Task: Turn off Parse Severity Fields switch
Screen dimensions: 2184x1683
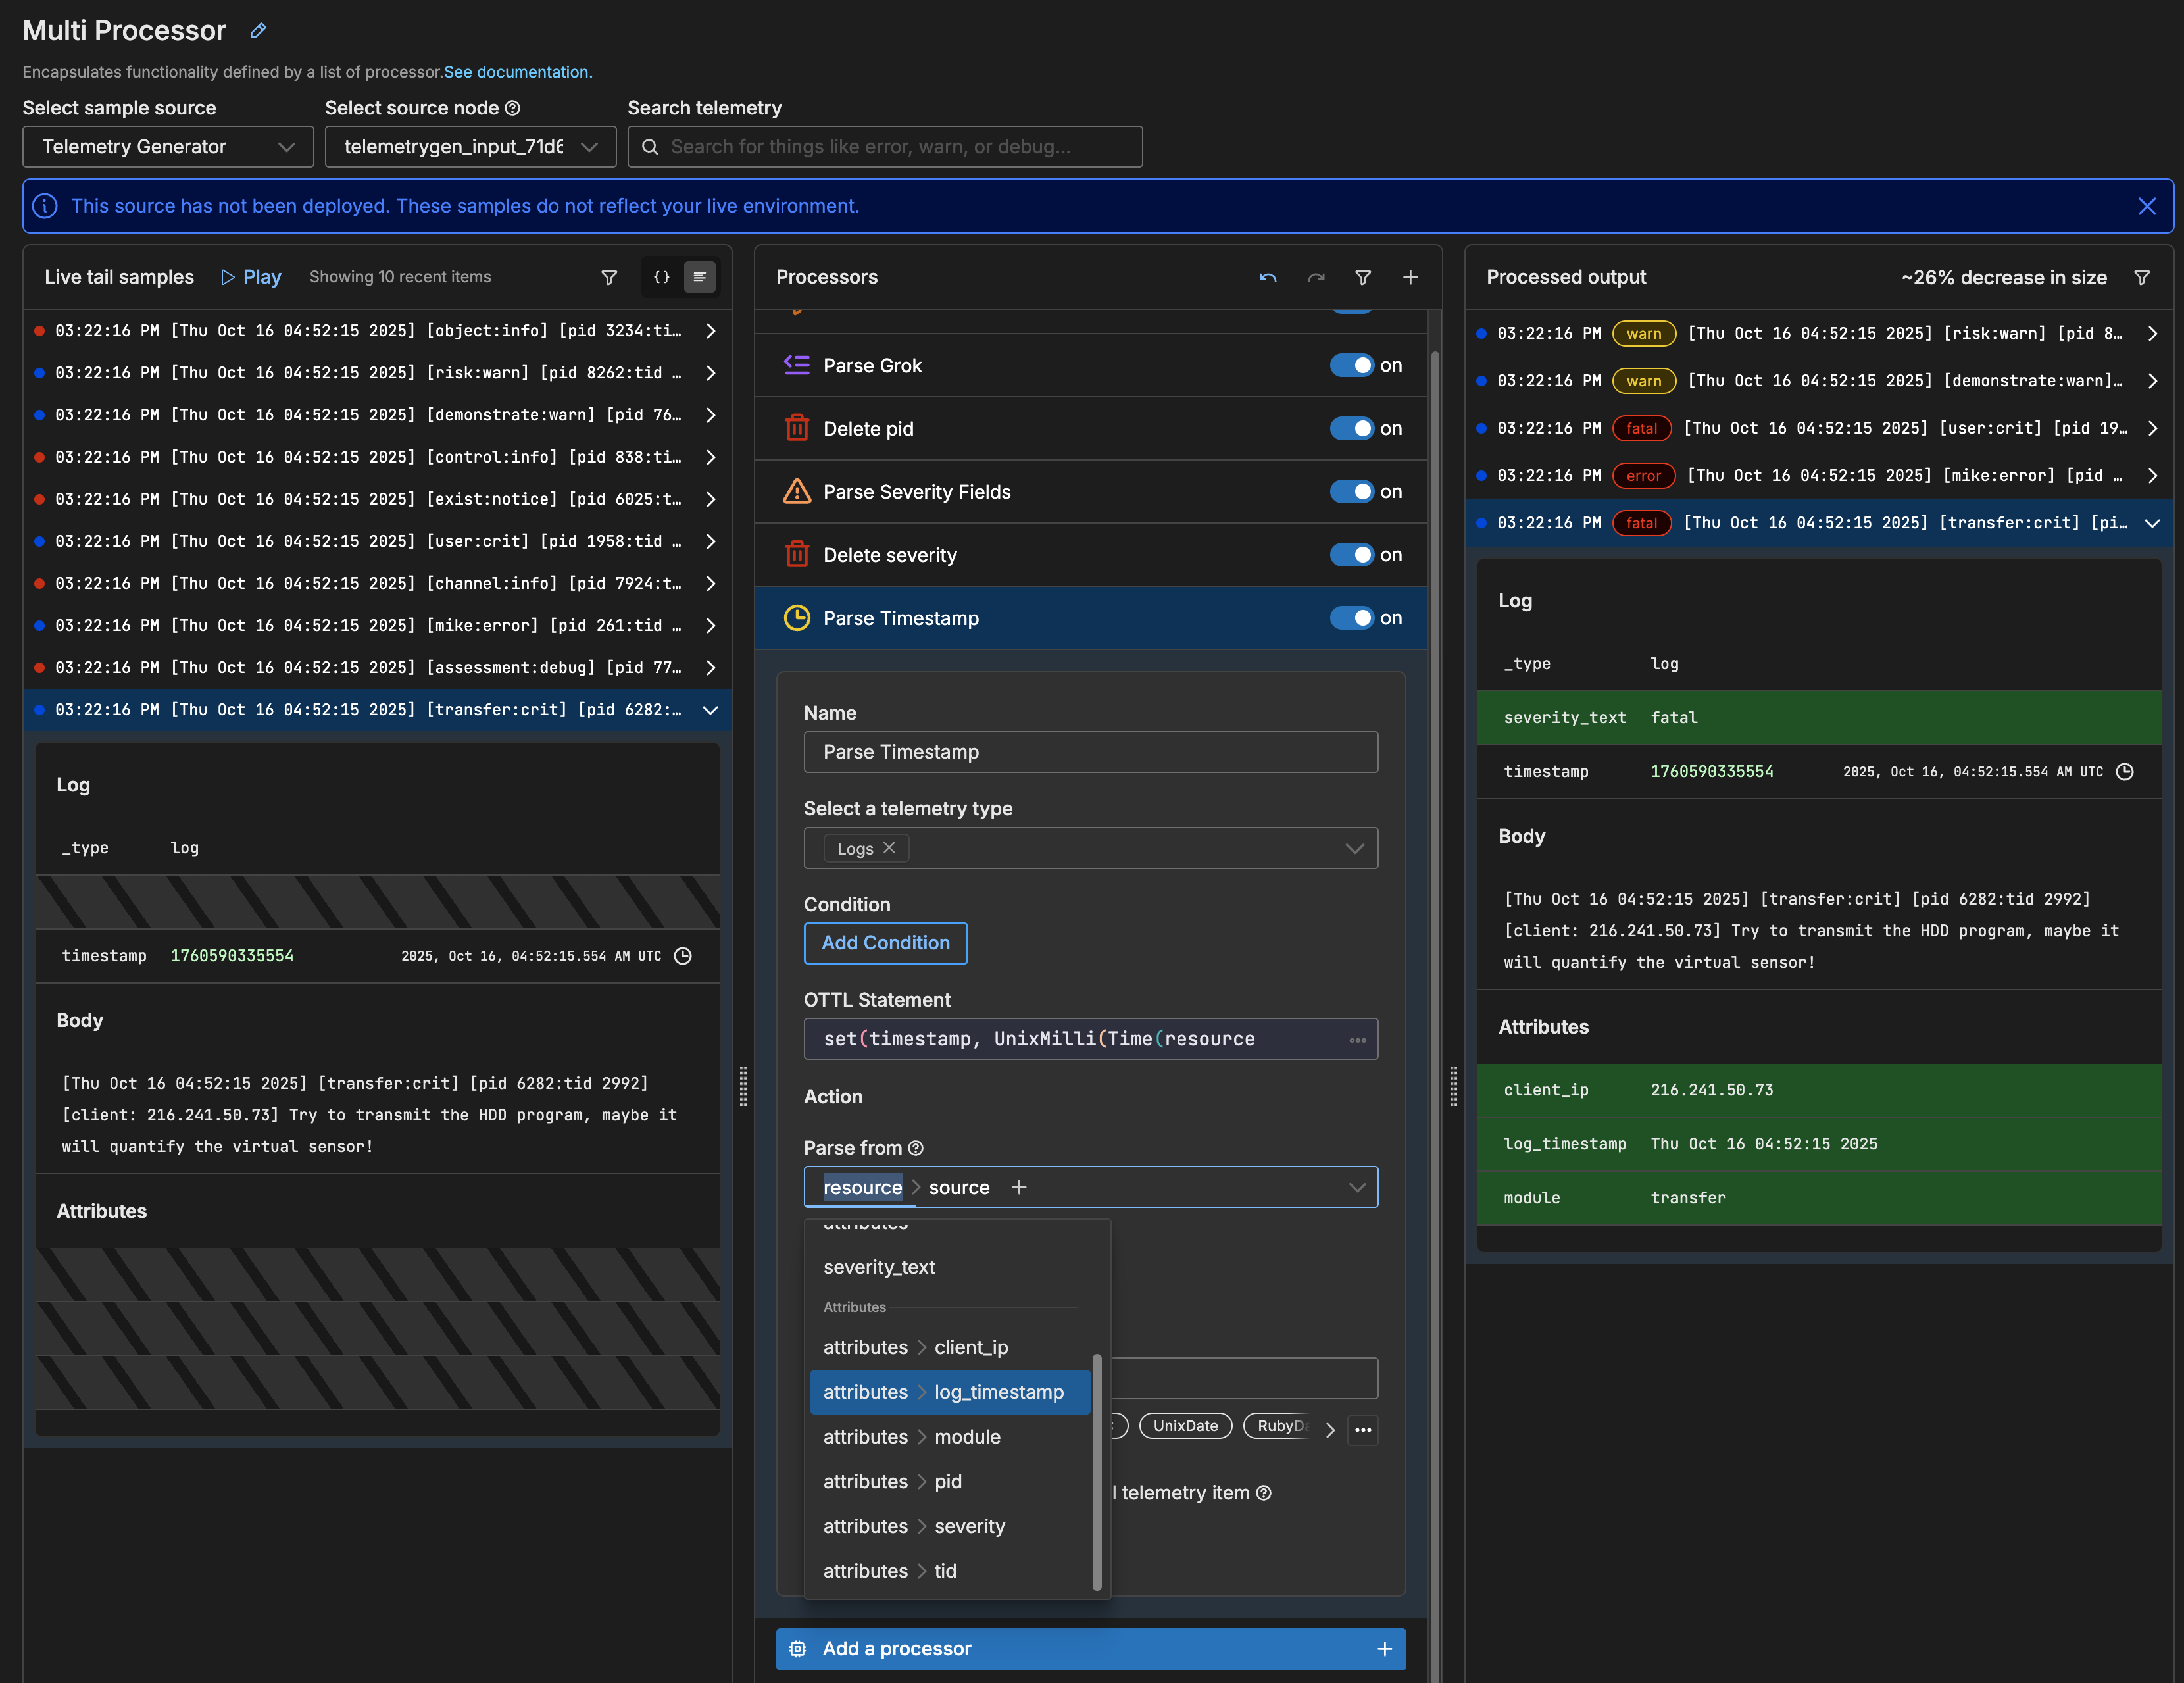Action: 1351,491
